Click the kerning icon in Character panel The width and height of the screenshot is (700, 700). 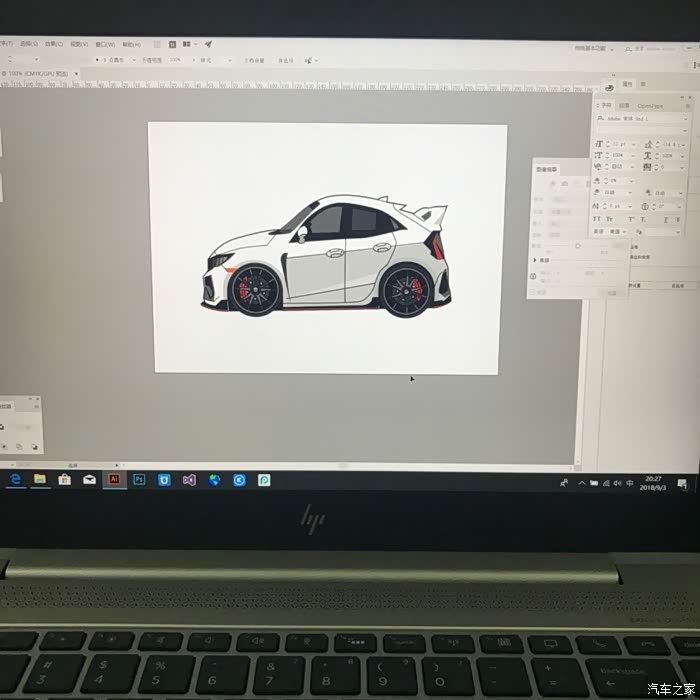coord(598,167)
